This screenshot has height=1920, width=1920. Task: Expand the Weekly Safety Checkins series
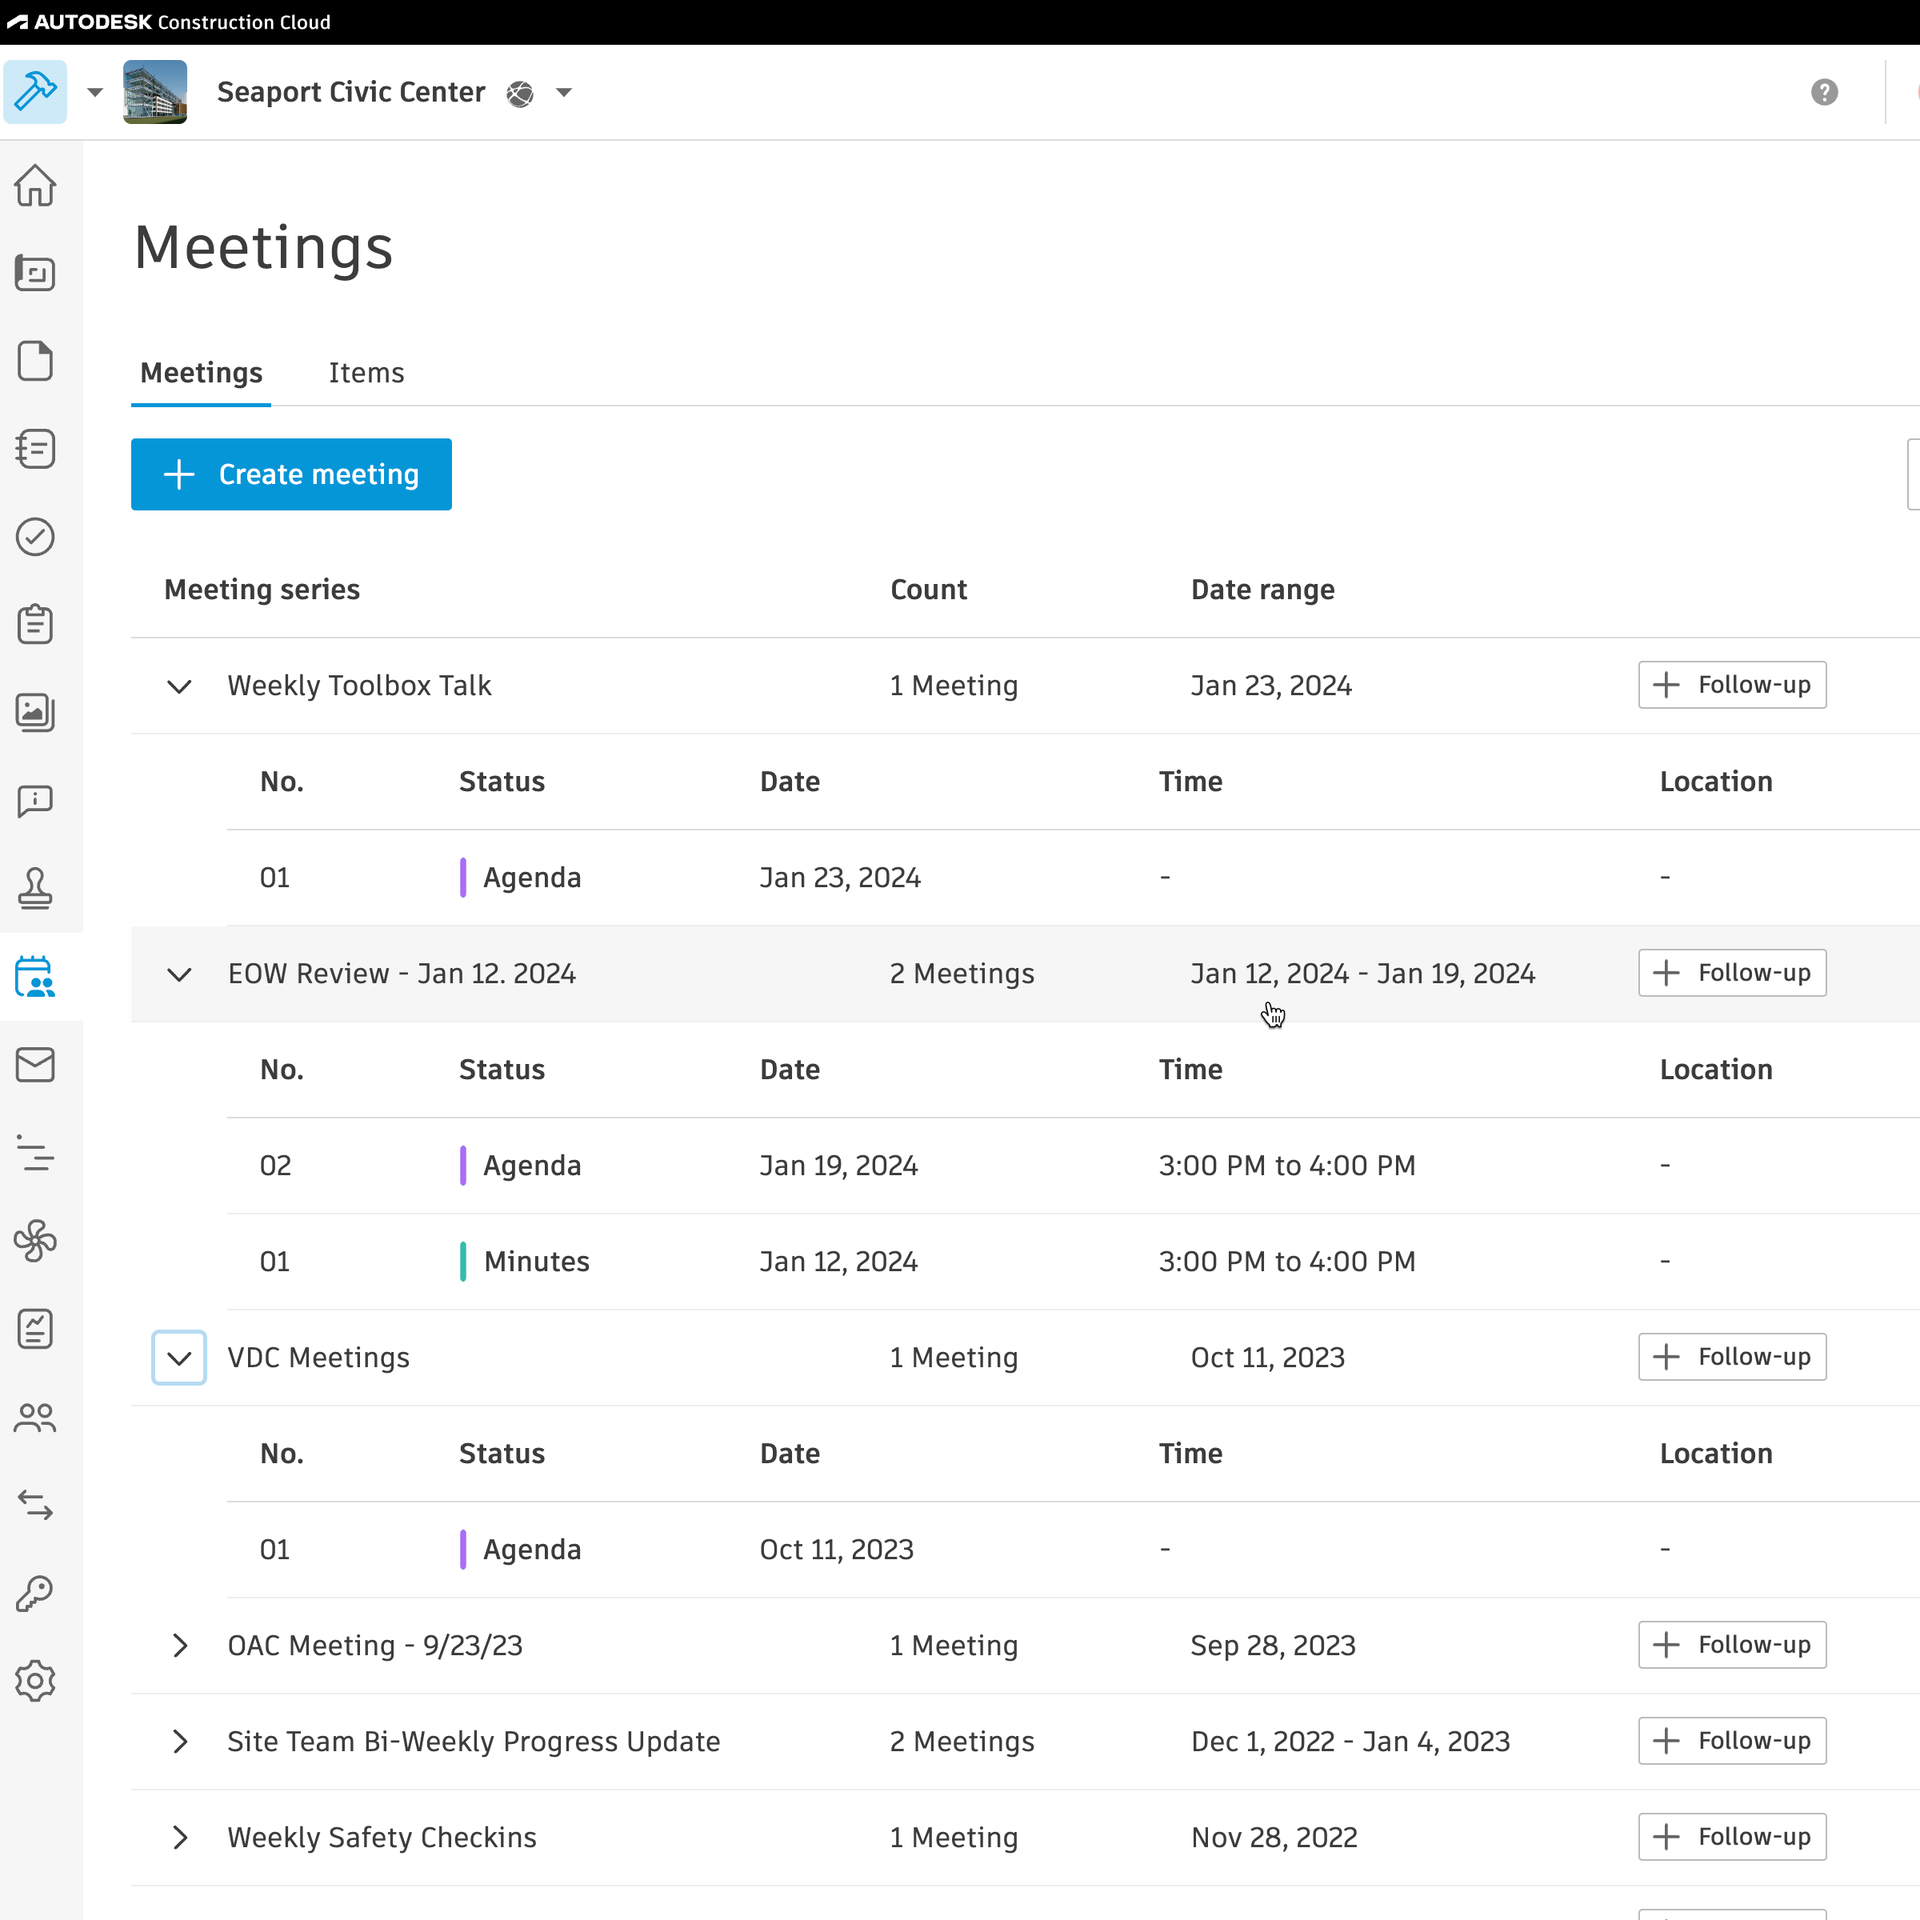coord(179,1837)
